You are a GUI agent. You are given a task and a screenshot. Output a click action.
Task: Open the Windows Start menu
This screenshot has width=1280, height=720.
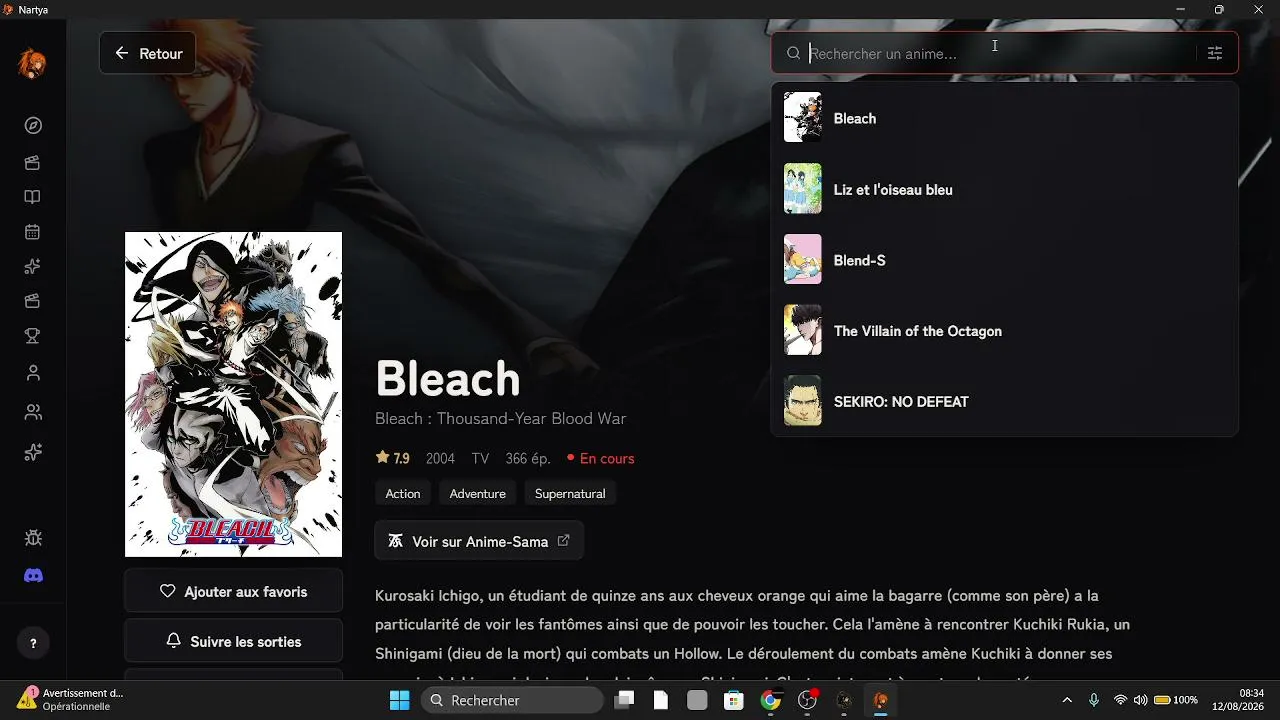click(399, 700)
